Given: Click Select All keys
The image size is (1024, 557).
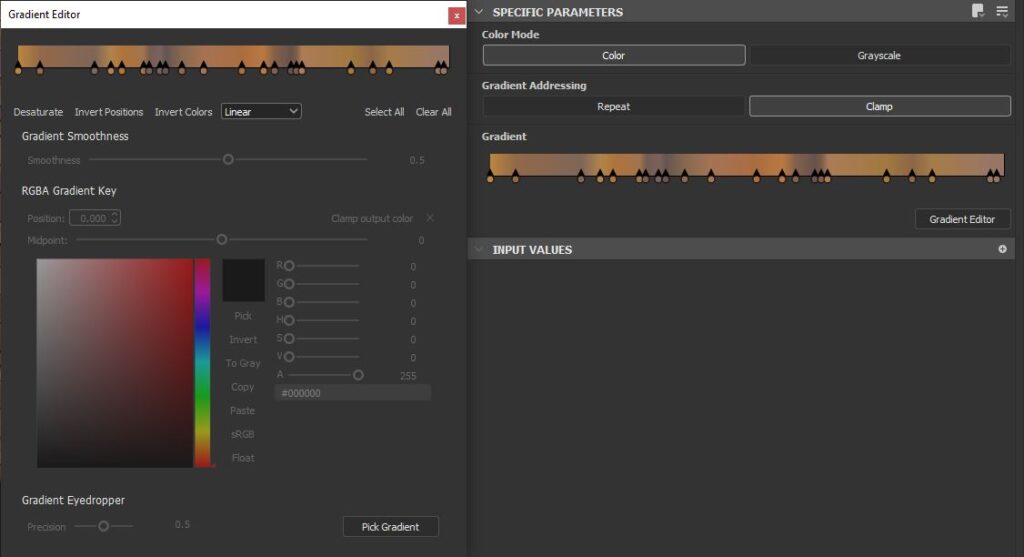Looking at the screenshot, I should pos(384,112).
